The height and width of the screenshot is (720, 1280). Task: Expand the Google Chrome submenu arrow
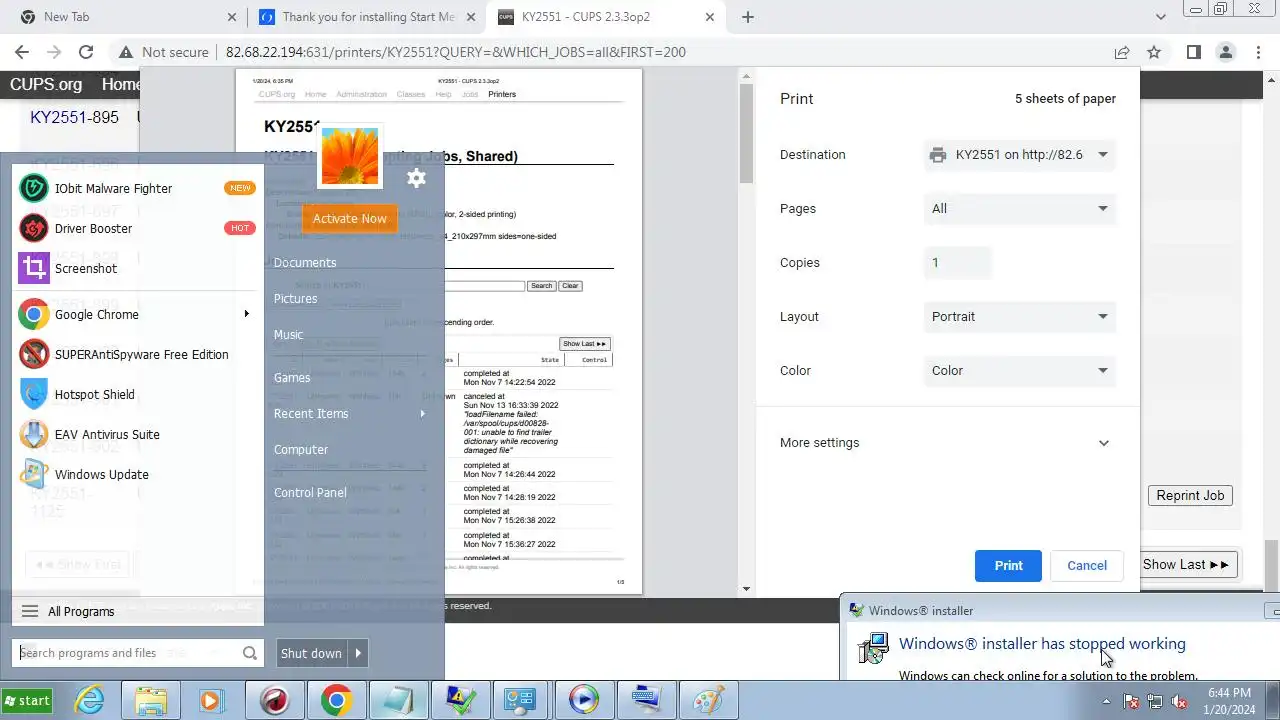pyautogui.click(x=246, y=314)
